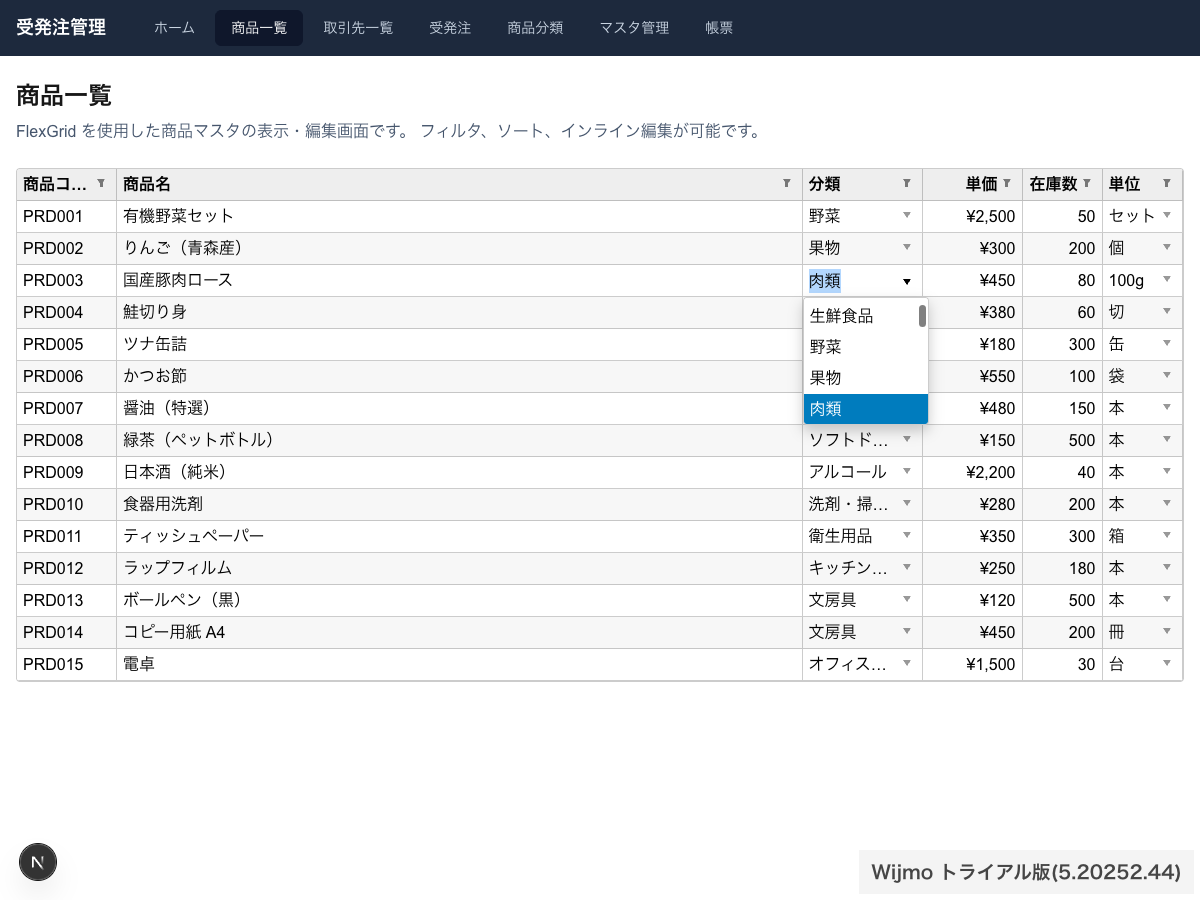Open the 単価 column filter
This screenshot has height=900, width=1200.
coord(1008,184)
